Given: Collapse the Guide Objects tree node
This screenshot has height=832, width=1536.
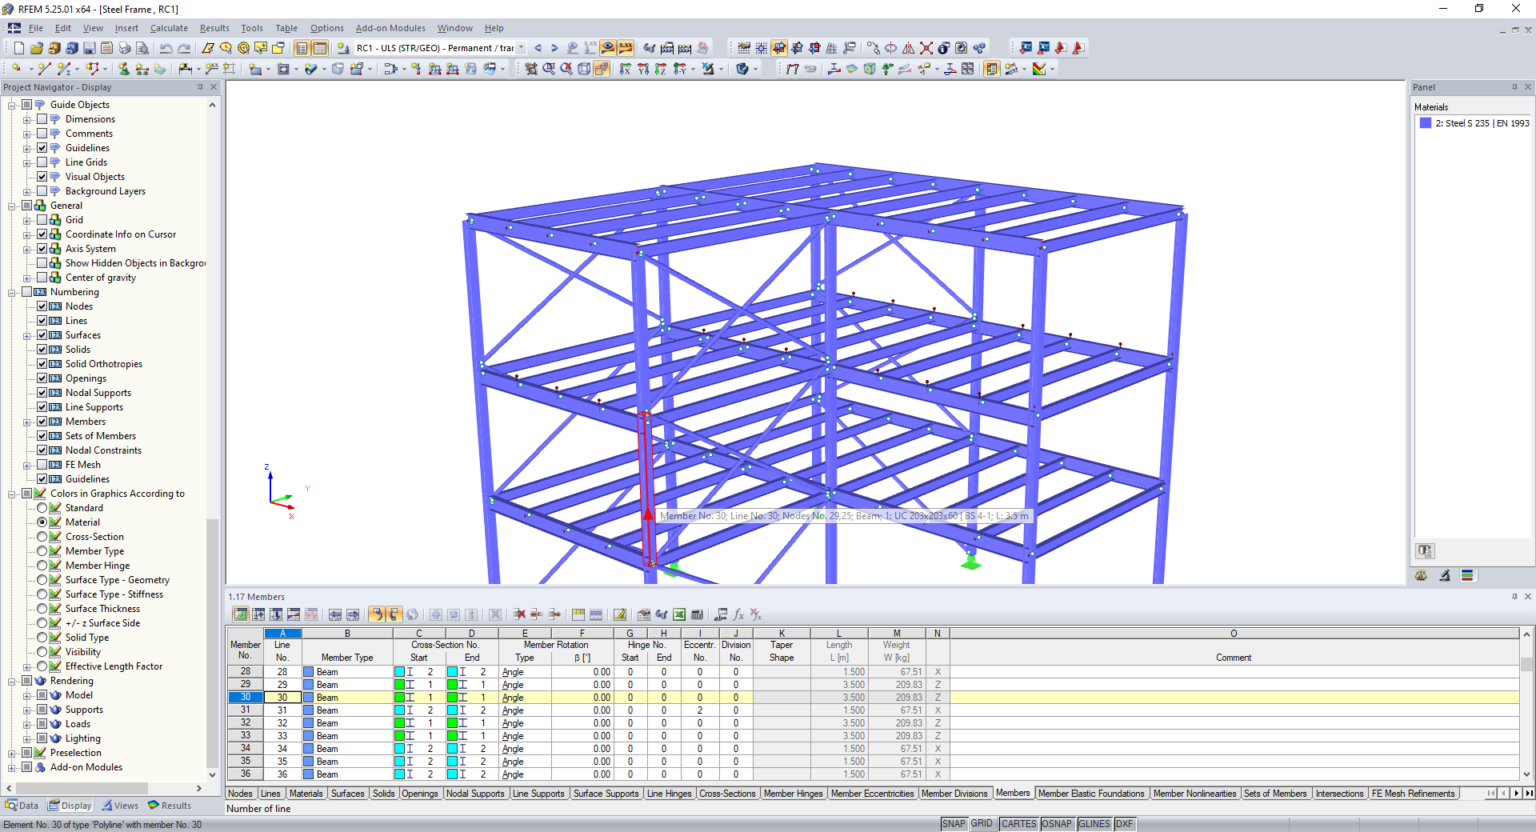Looking at the screenshot, I should click(12, 105).
